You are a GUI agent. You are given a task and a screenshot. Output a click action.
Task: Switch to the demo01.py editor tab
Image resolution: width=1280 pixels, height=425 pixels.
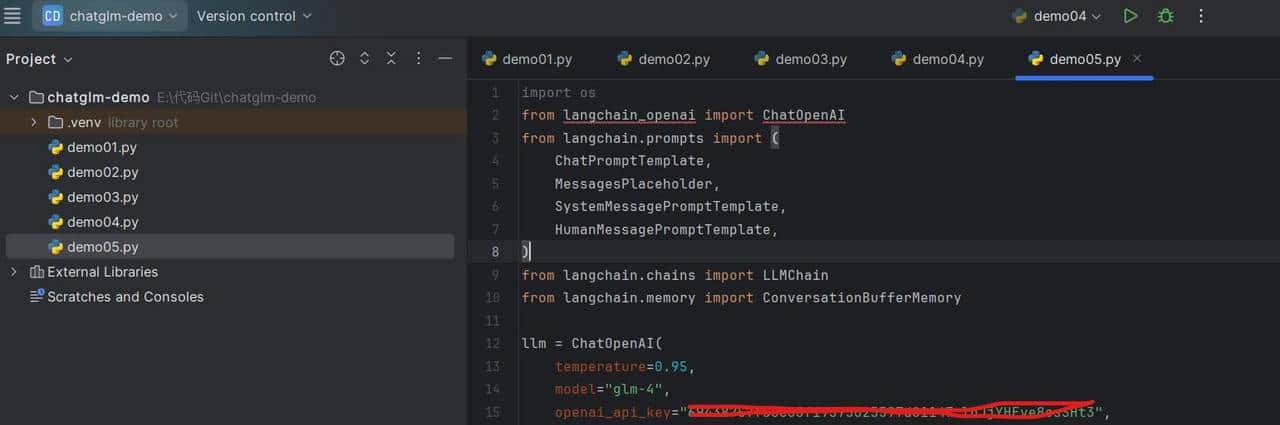coord(527,59)
